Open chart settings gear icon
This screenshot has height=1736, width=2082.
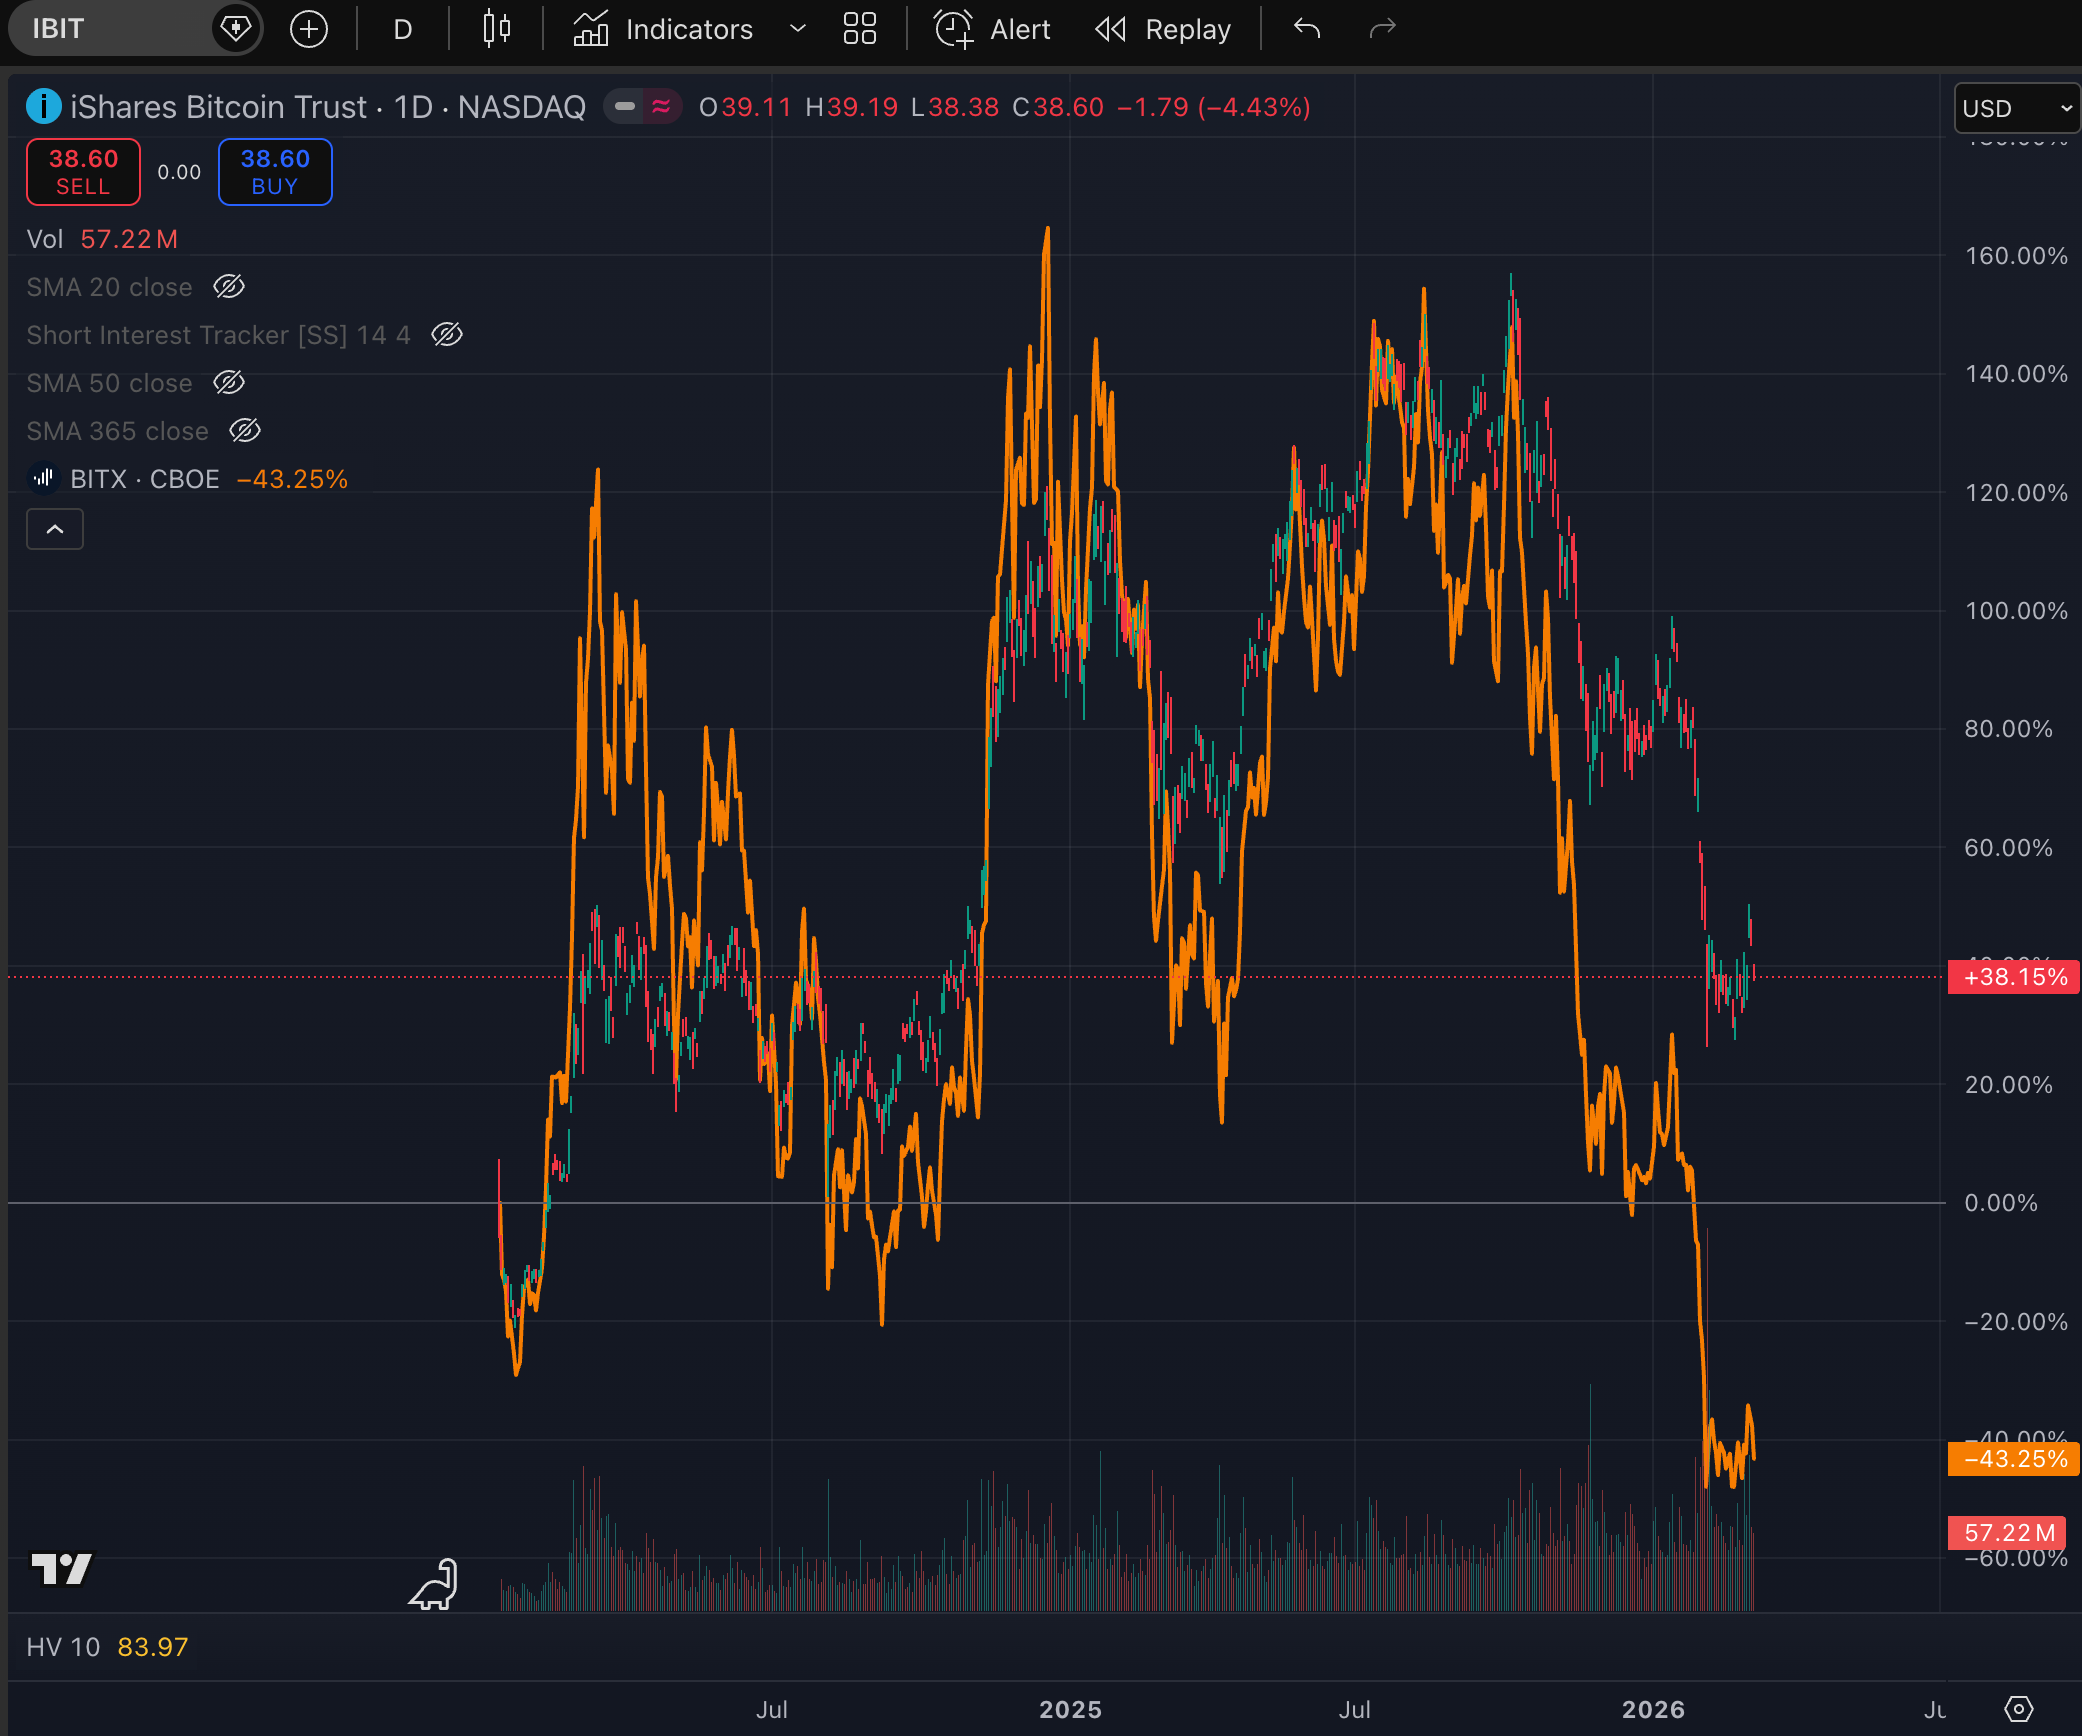tap(2019, 1709)
